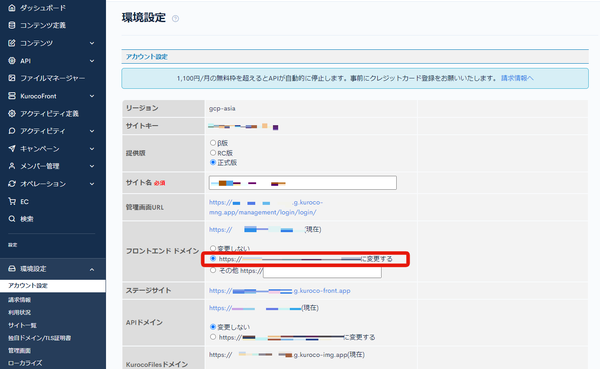Select frontend domain に変更する radio
The image size is (600, 369).
point(213,259)
